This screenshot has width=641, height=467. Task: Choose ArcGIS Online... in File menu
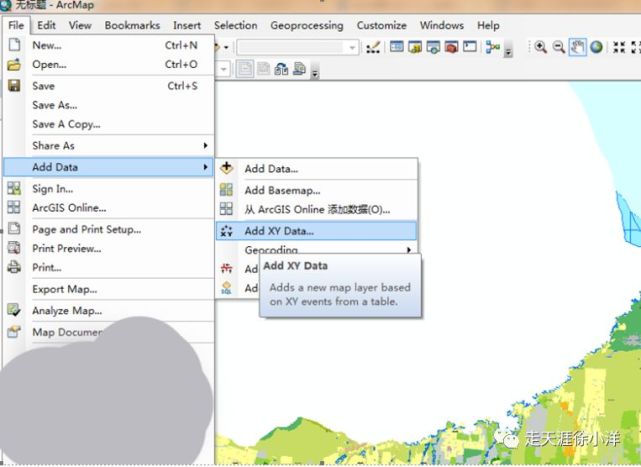(108, 208)
